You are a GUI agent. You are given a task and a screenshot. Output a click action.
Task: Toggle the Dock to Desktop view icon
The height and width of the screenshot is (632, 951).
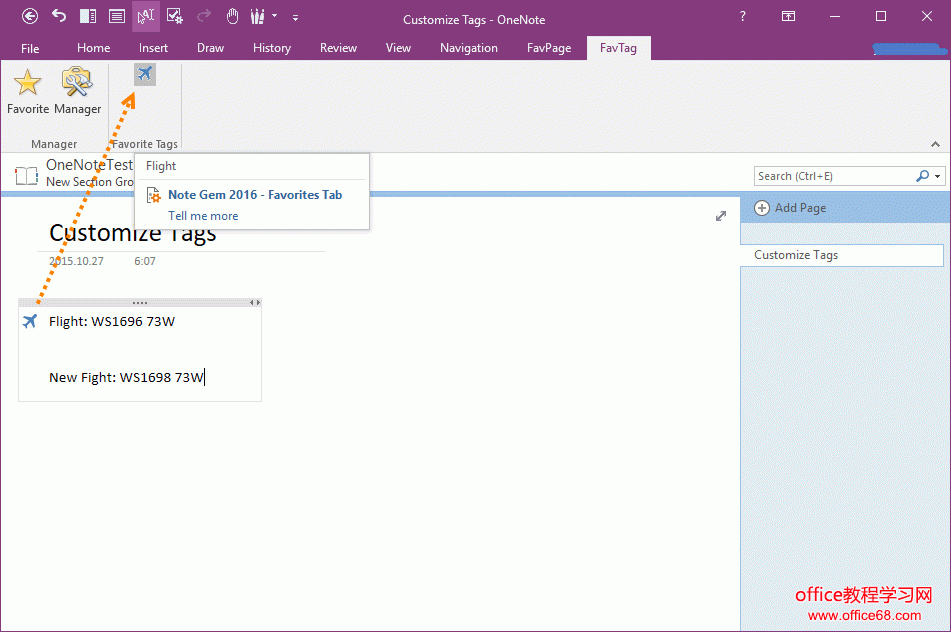point(88,17)
